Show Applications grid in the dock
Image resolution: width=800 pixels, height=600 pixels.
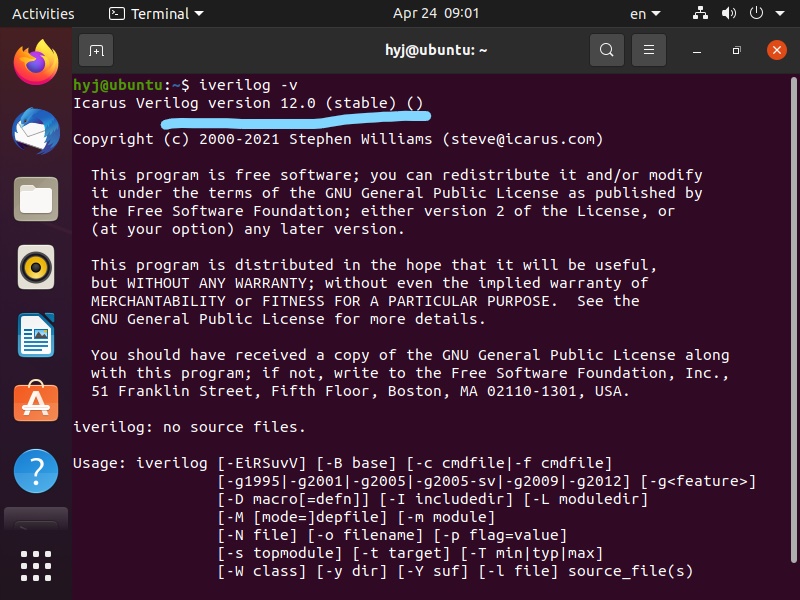(x=35, y=567)
